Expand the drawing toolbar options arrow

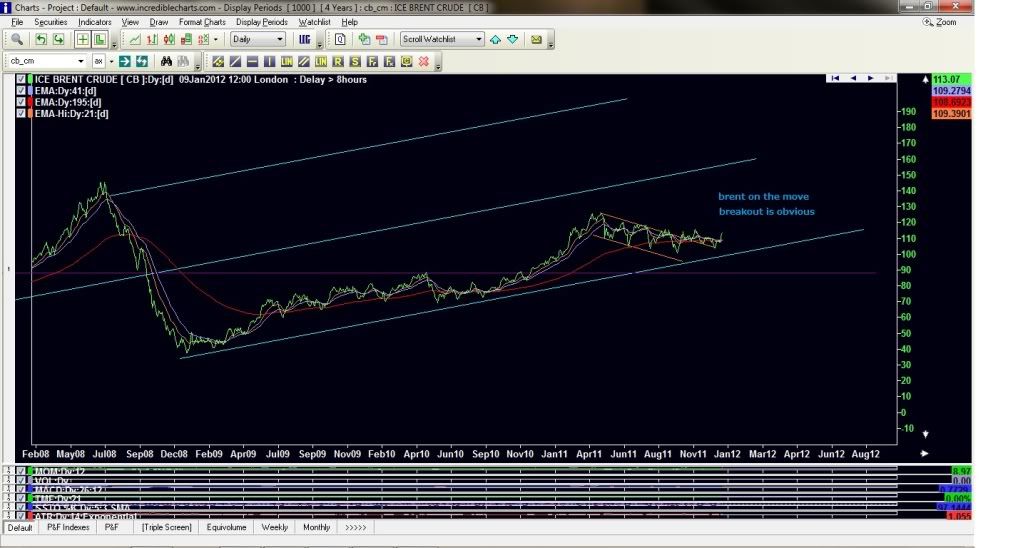tap(438, 63)
